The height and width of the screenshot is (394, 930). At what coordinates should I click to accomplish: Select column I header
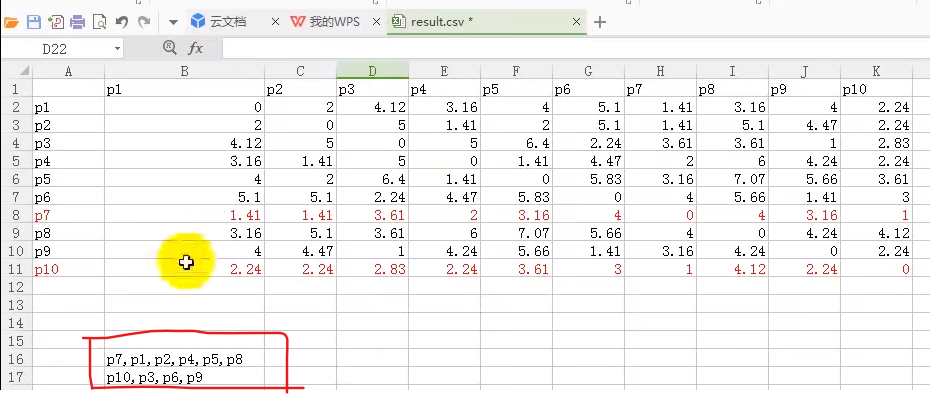(732, 71)
